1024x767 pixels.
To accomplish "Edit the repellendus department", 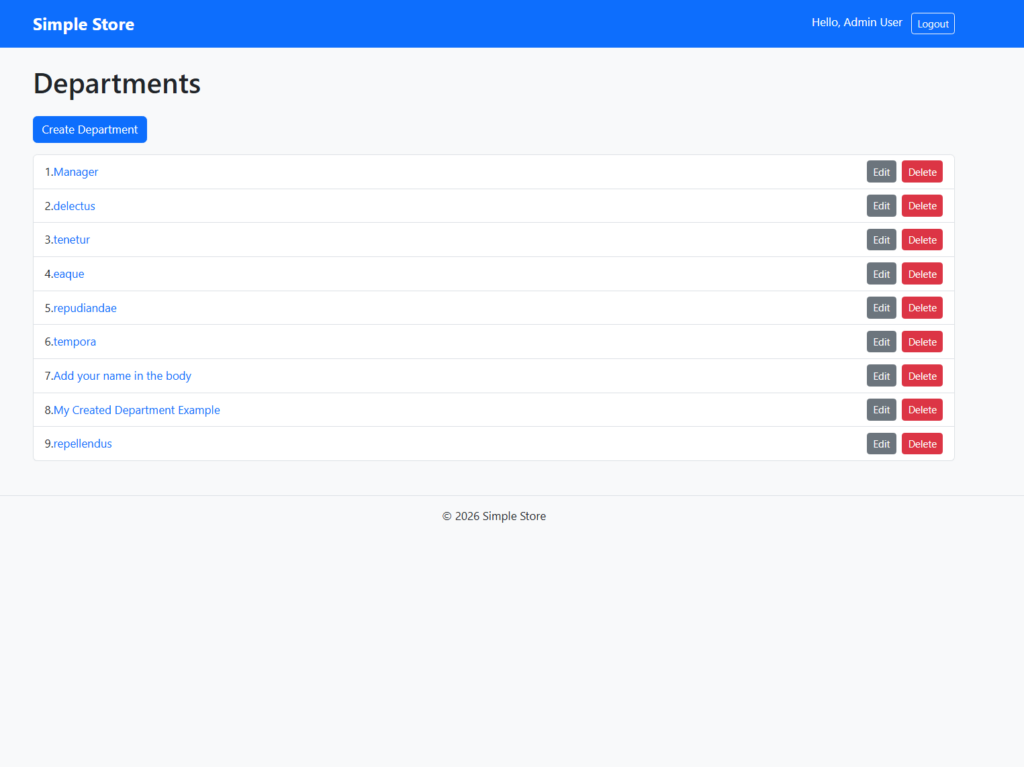I will (881, 444).
